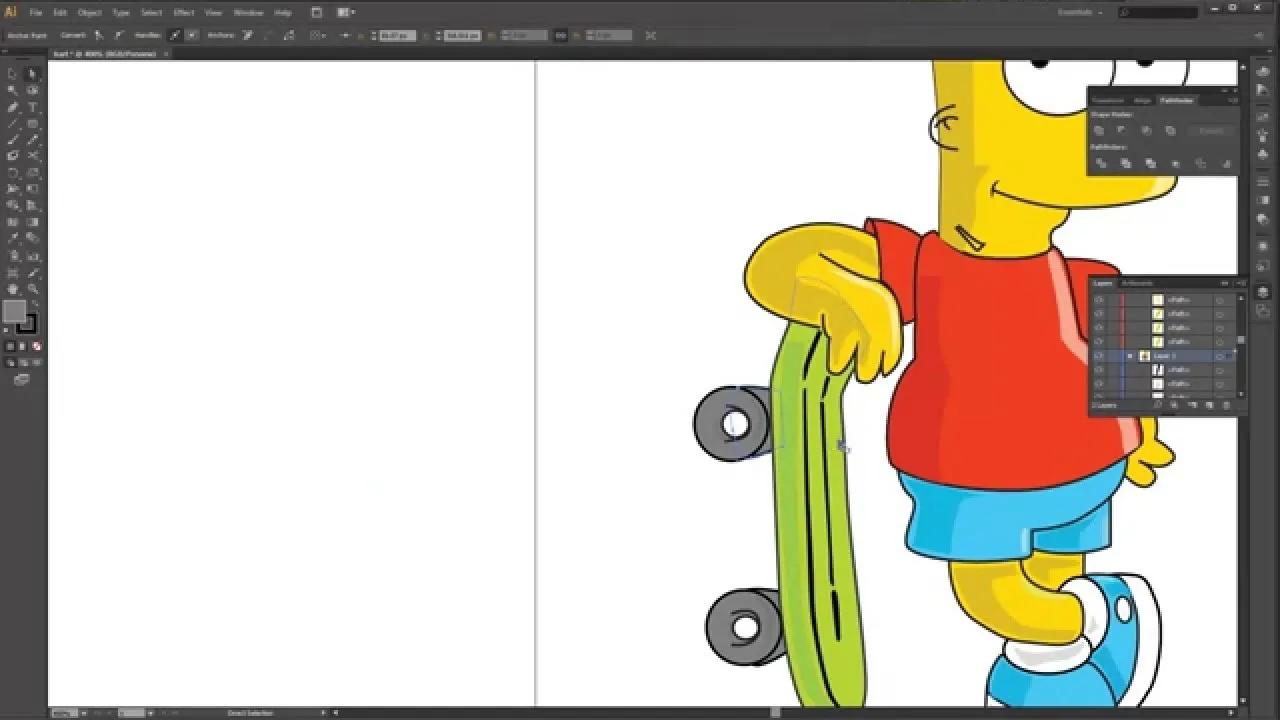Select the Gradient tool
This screenshot has height=720, width=1280.
(x=32, y=222)
